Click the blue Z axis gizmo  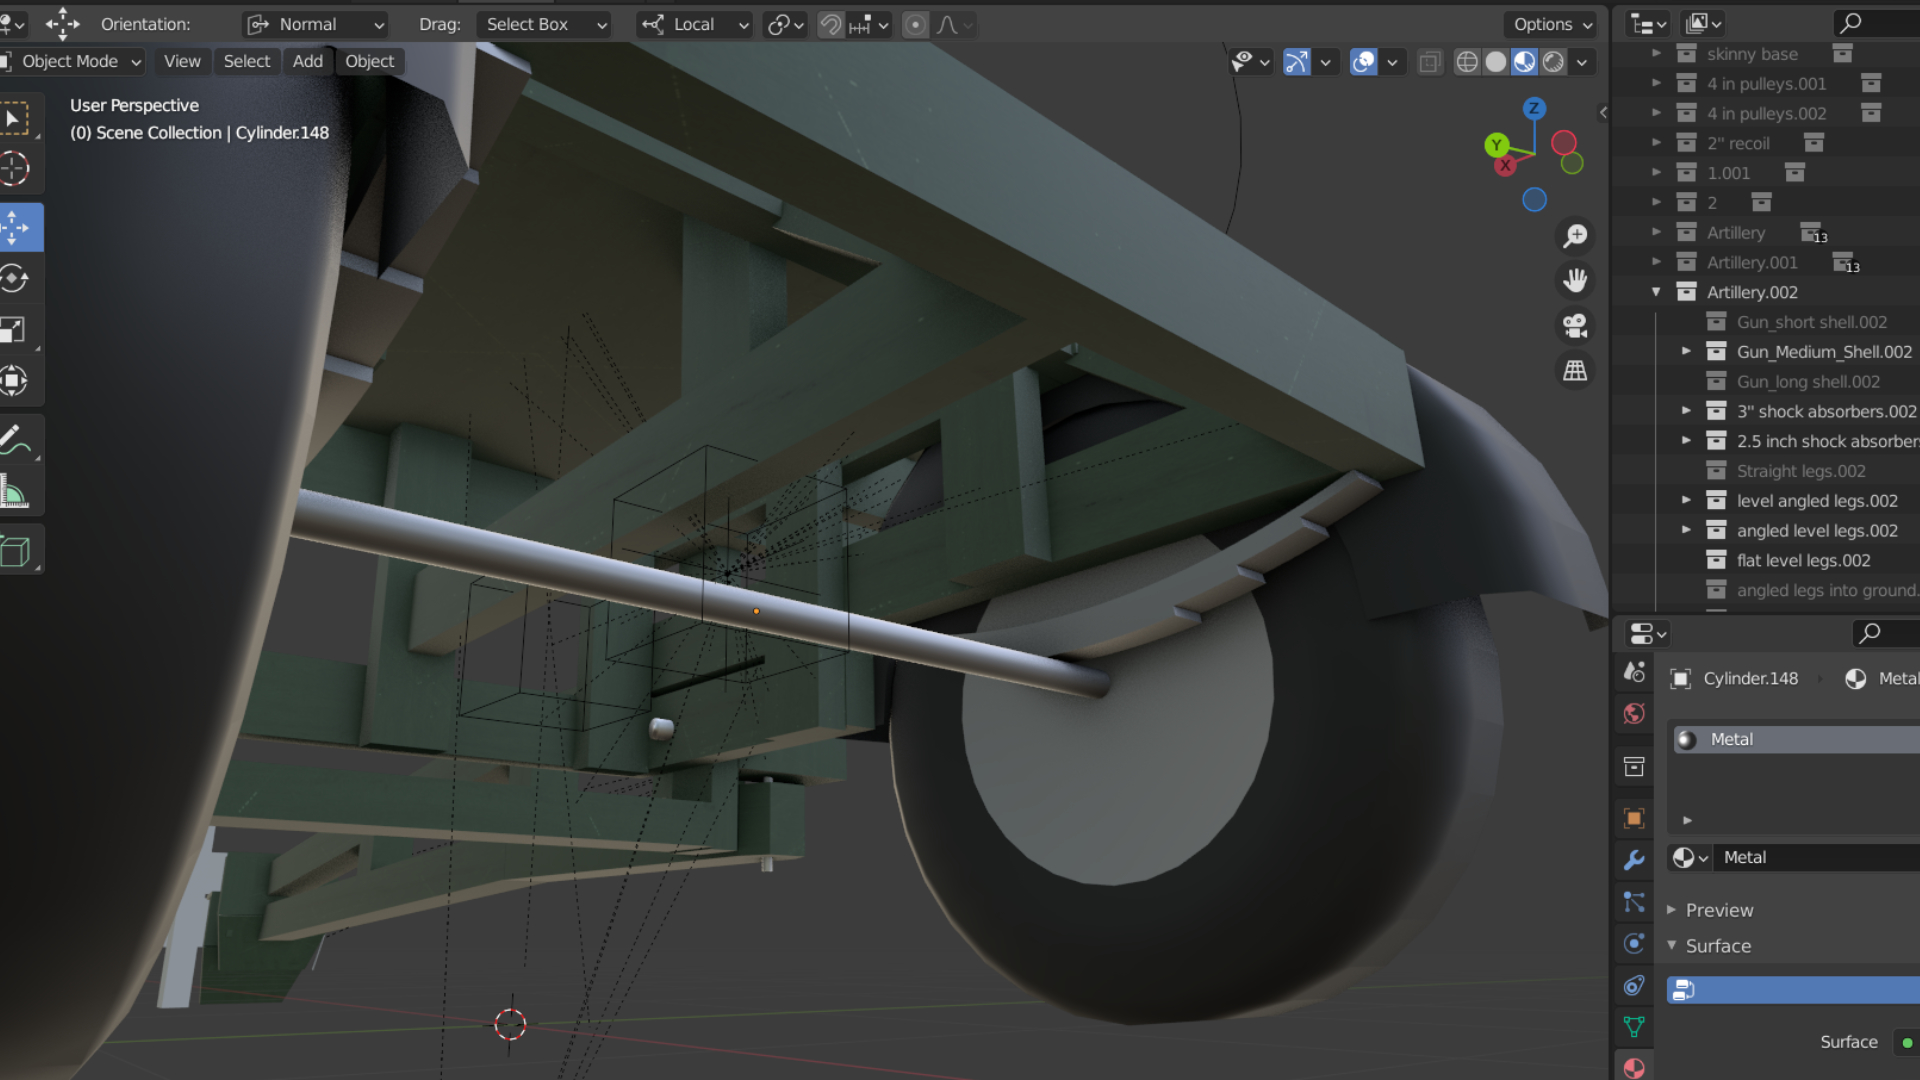[x=1534, y=108]
